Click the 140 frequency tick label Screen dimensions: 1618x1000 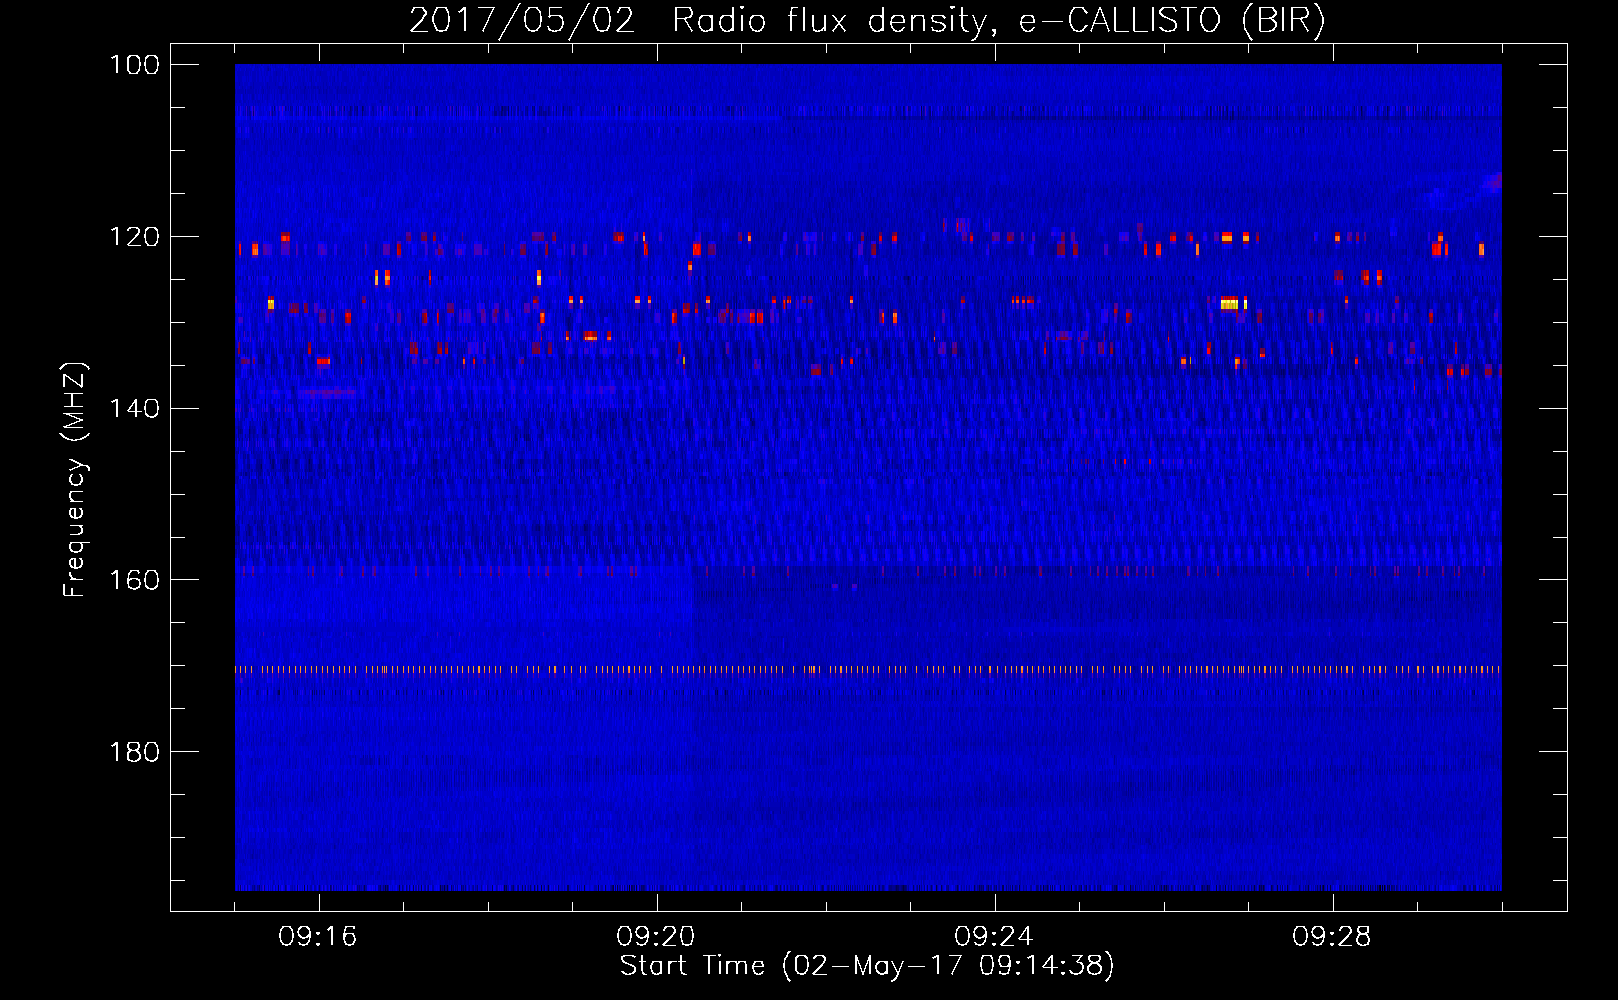pos(133,409)
